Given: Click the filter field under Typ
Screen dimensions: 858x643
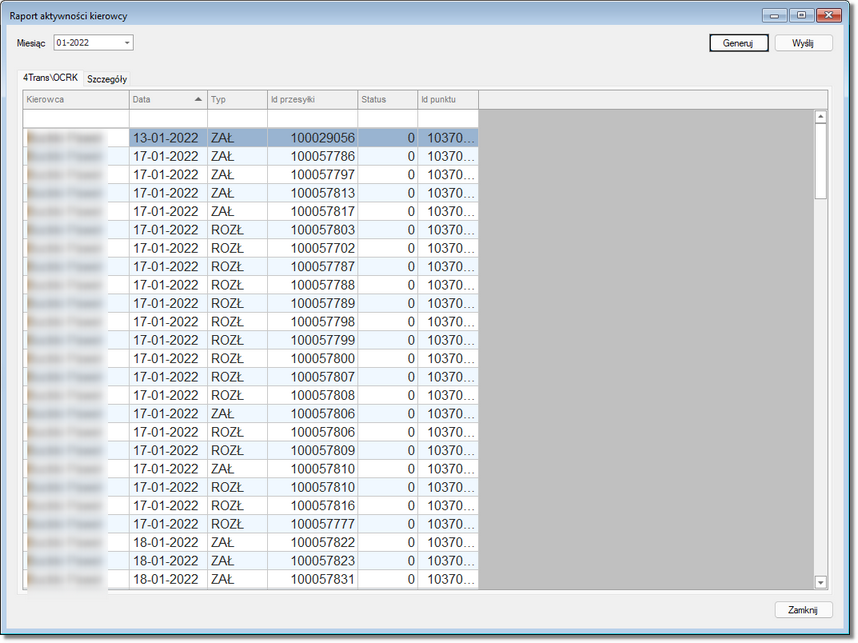Looking at the screenshot, I should coord(237,118).
